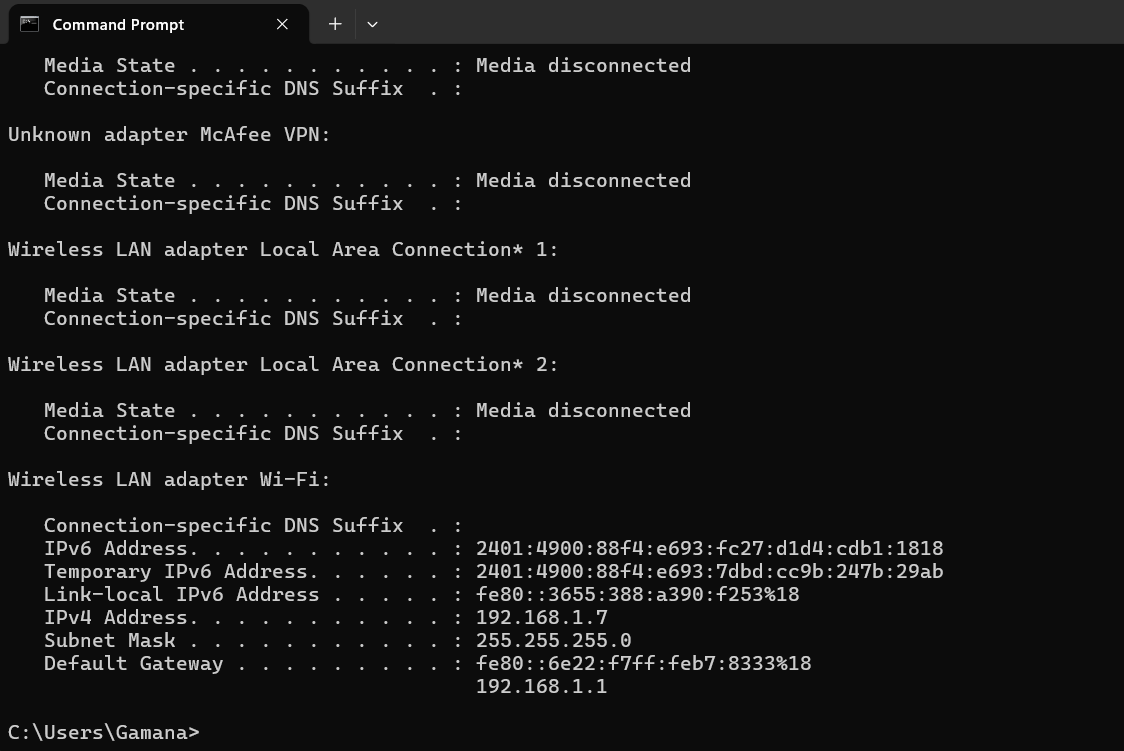The height and width of the screenshot is (751, 1124).
Task: Click the IPv4 Address value 192.168.1.7
Action: (541, 617)
